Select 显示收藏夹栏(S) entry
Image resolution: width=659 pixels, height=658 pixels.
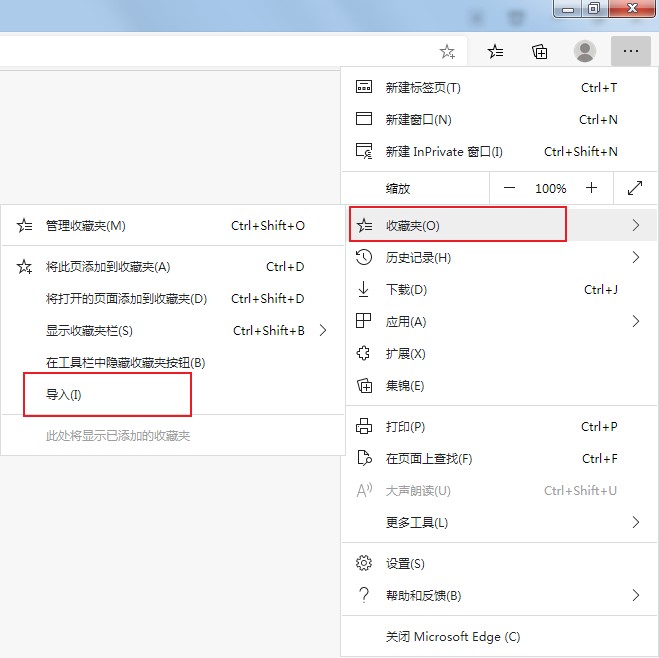[x=173, y=330]
